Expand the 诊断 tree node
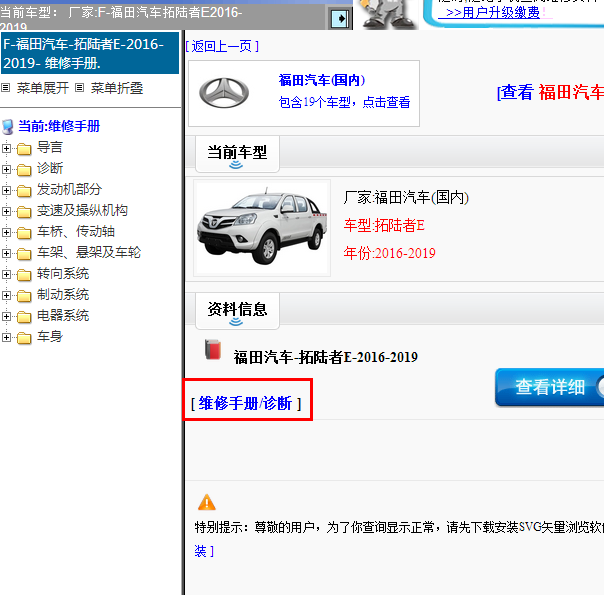The image size is (604, 595). pyautogui.click(x=6, y=169)
